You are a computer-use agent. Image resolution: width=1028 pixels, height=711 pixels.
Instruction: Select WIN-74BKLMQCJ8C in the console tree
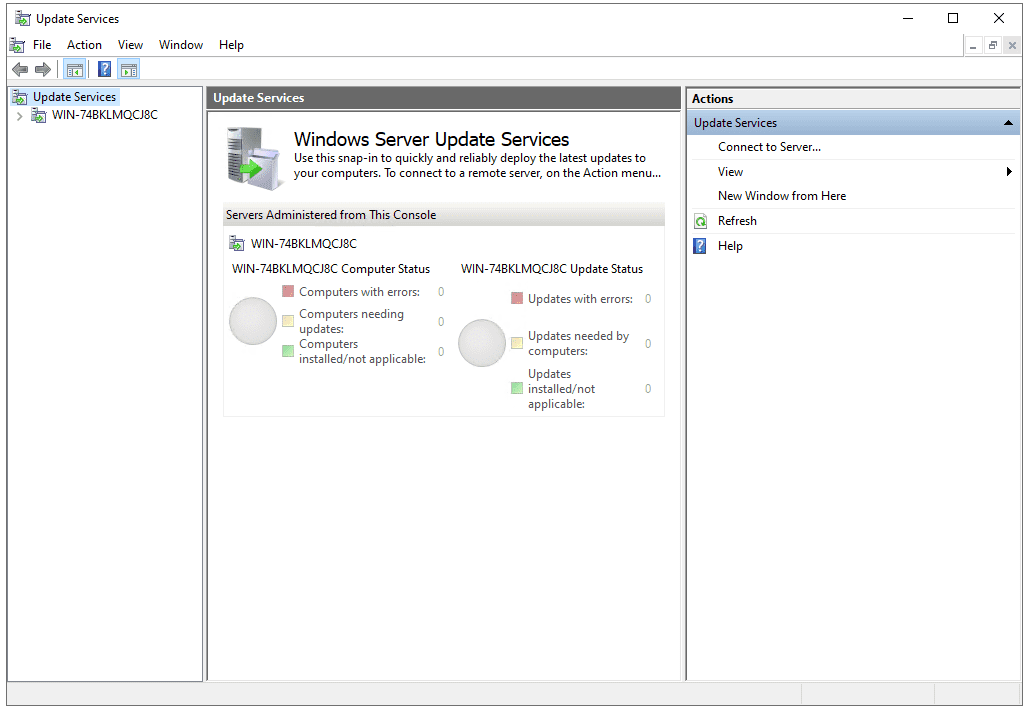pos(105,115)
